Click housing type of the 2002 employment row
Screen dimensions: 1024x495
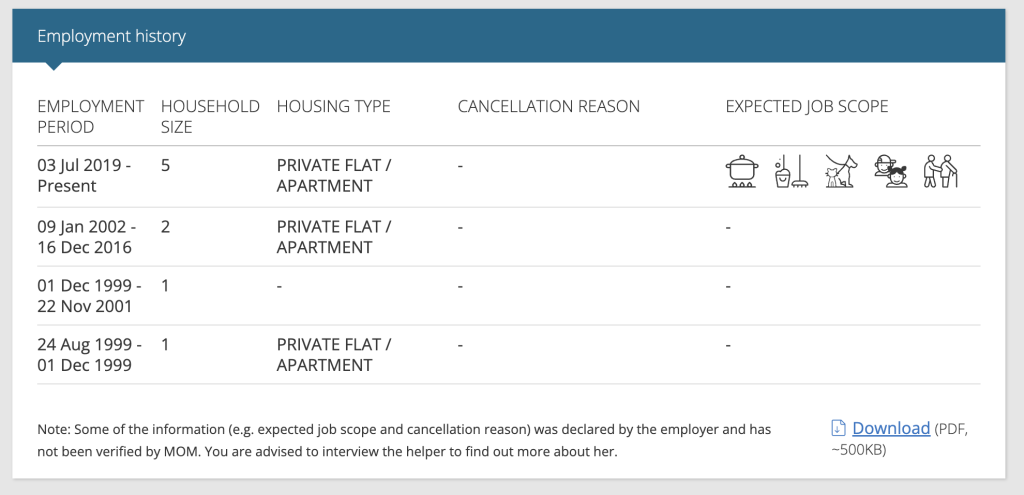333,237
